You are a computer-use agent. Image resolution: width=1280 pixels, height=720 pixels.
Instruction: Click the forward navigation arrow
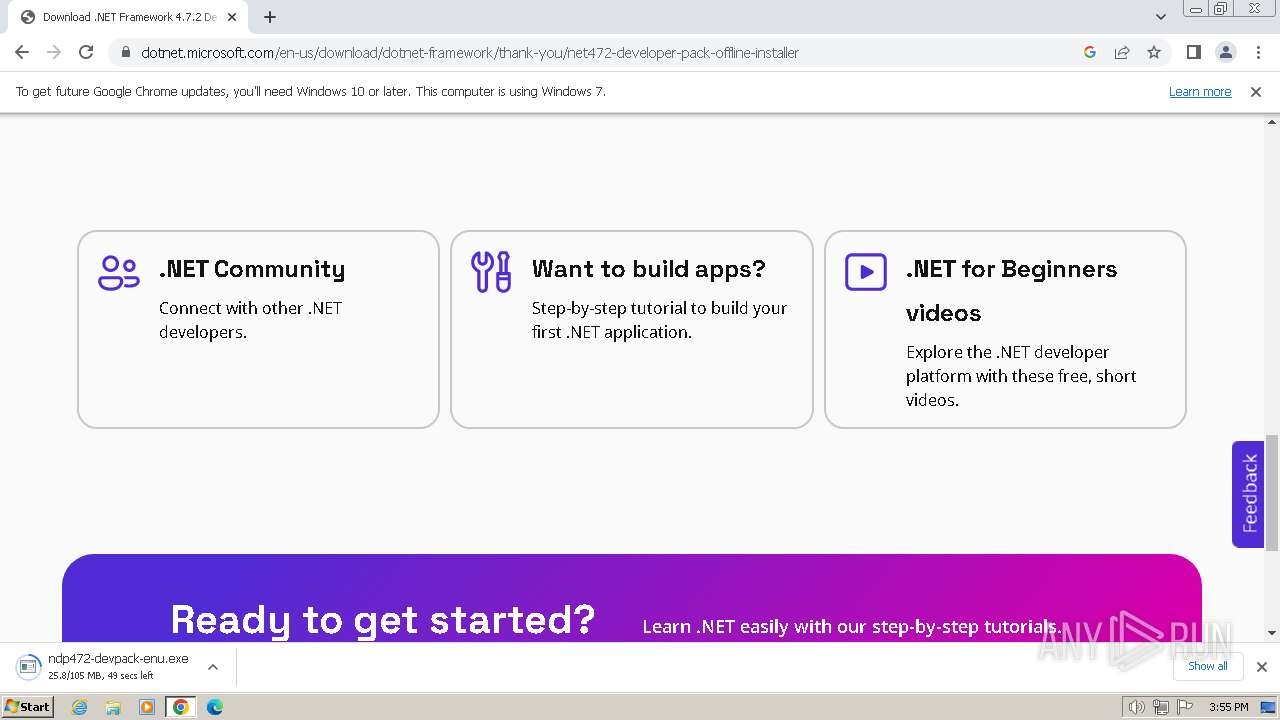coord(54,52)
